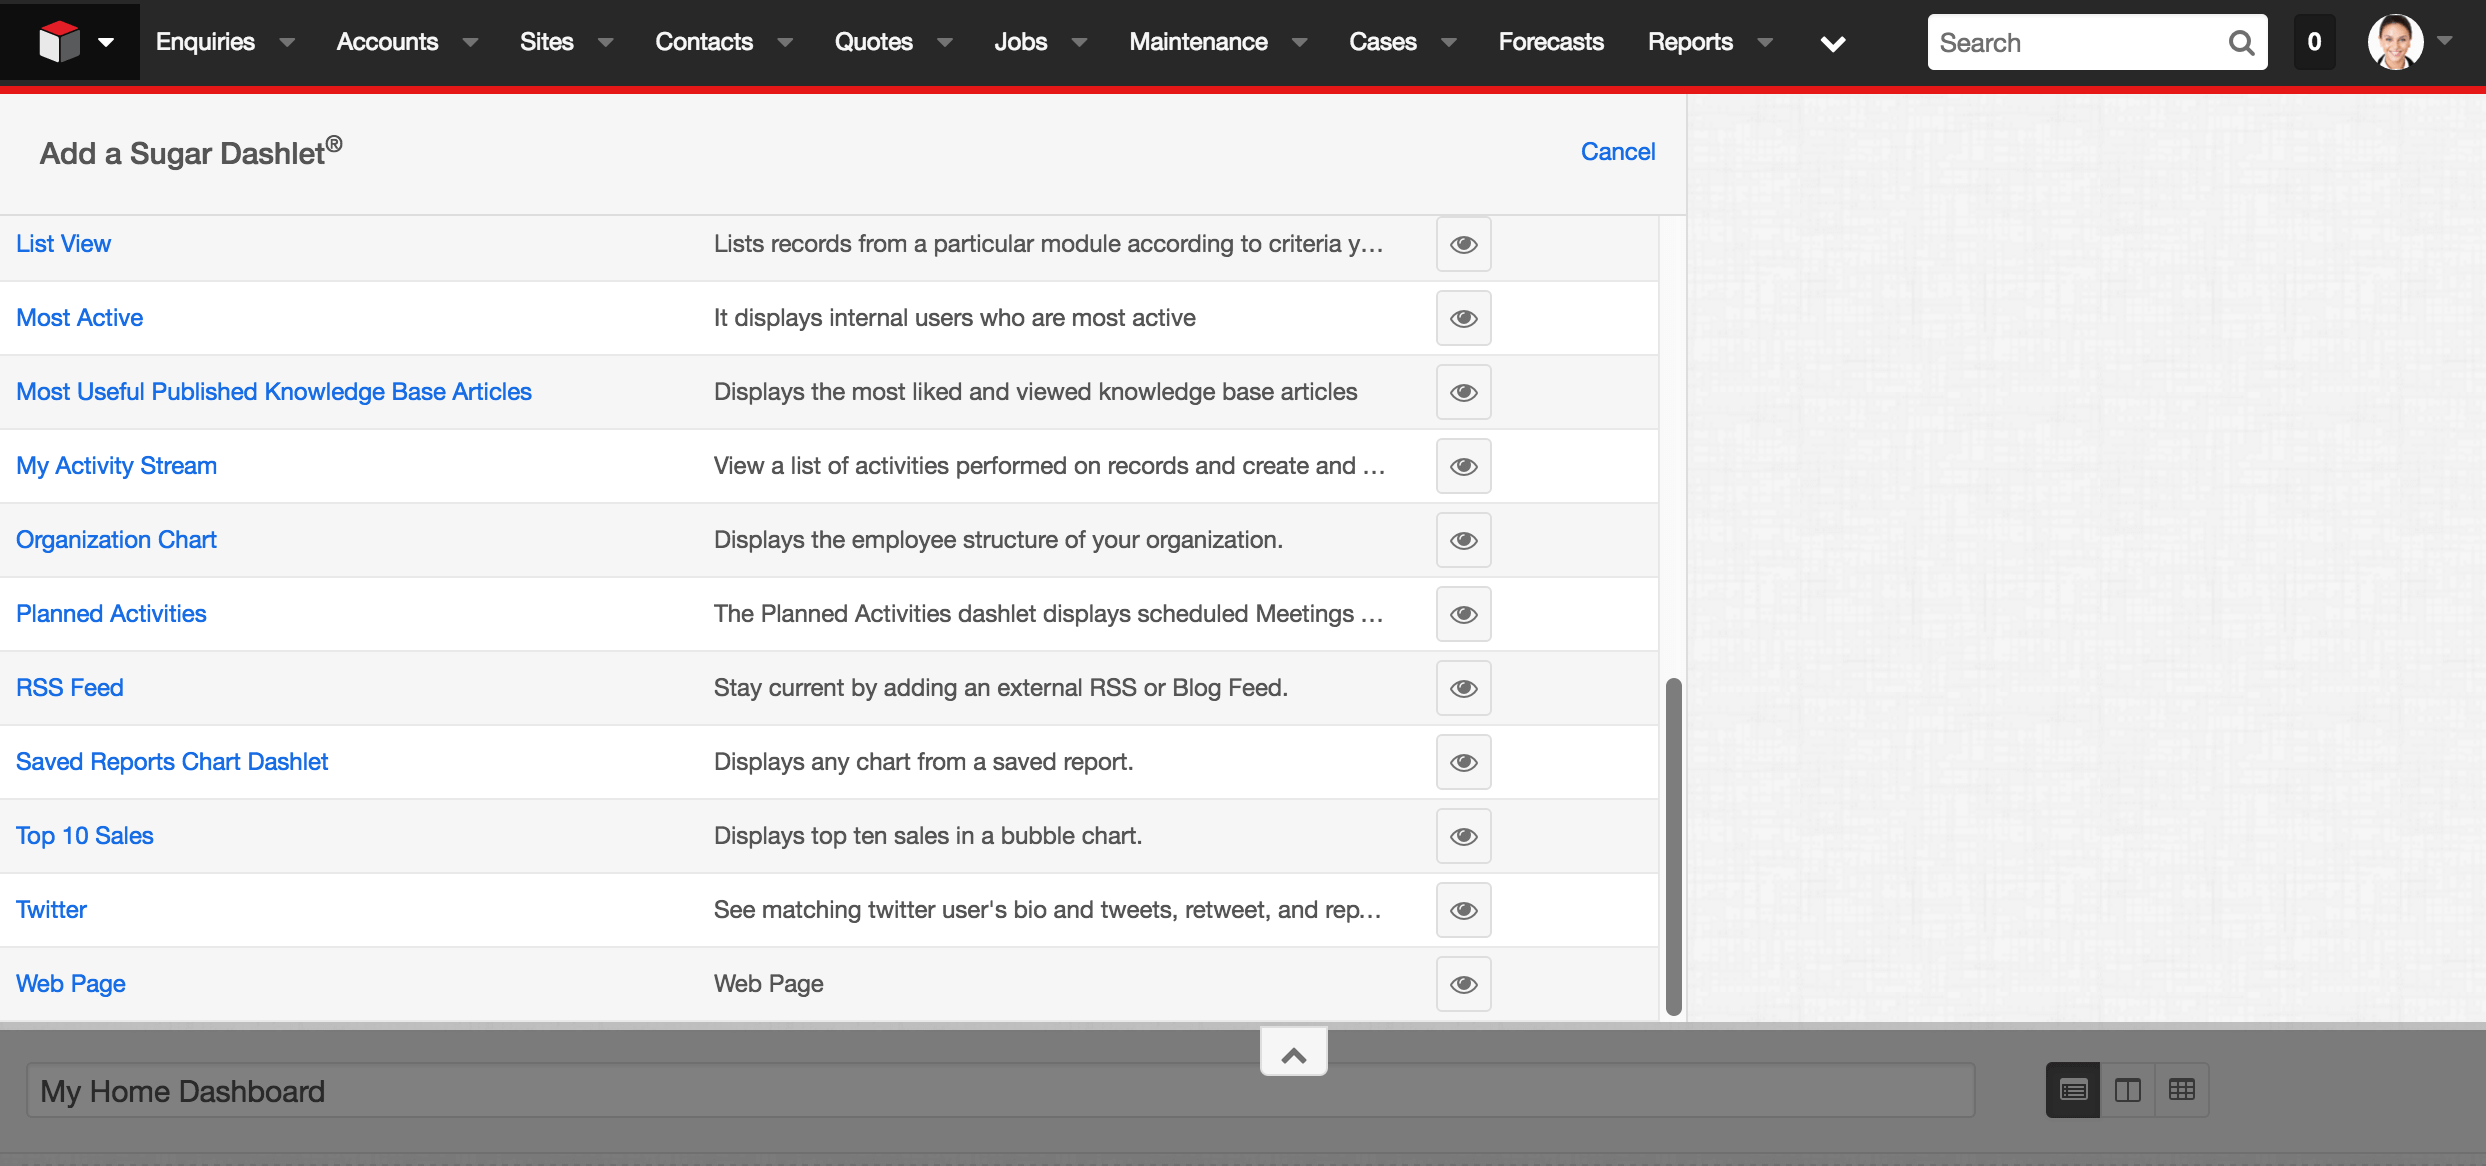Open the user menu dropdown arrow
Image resolution: width=2486 pixels, height=1166 pixels.
click(x=2445, y=41)
